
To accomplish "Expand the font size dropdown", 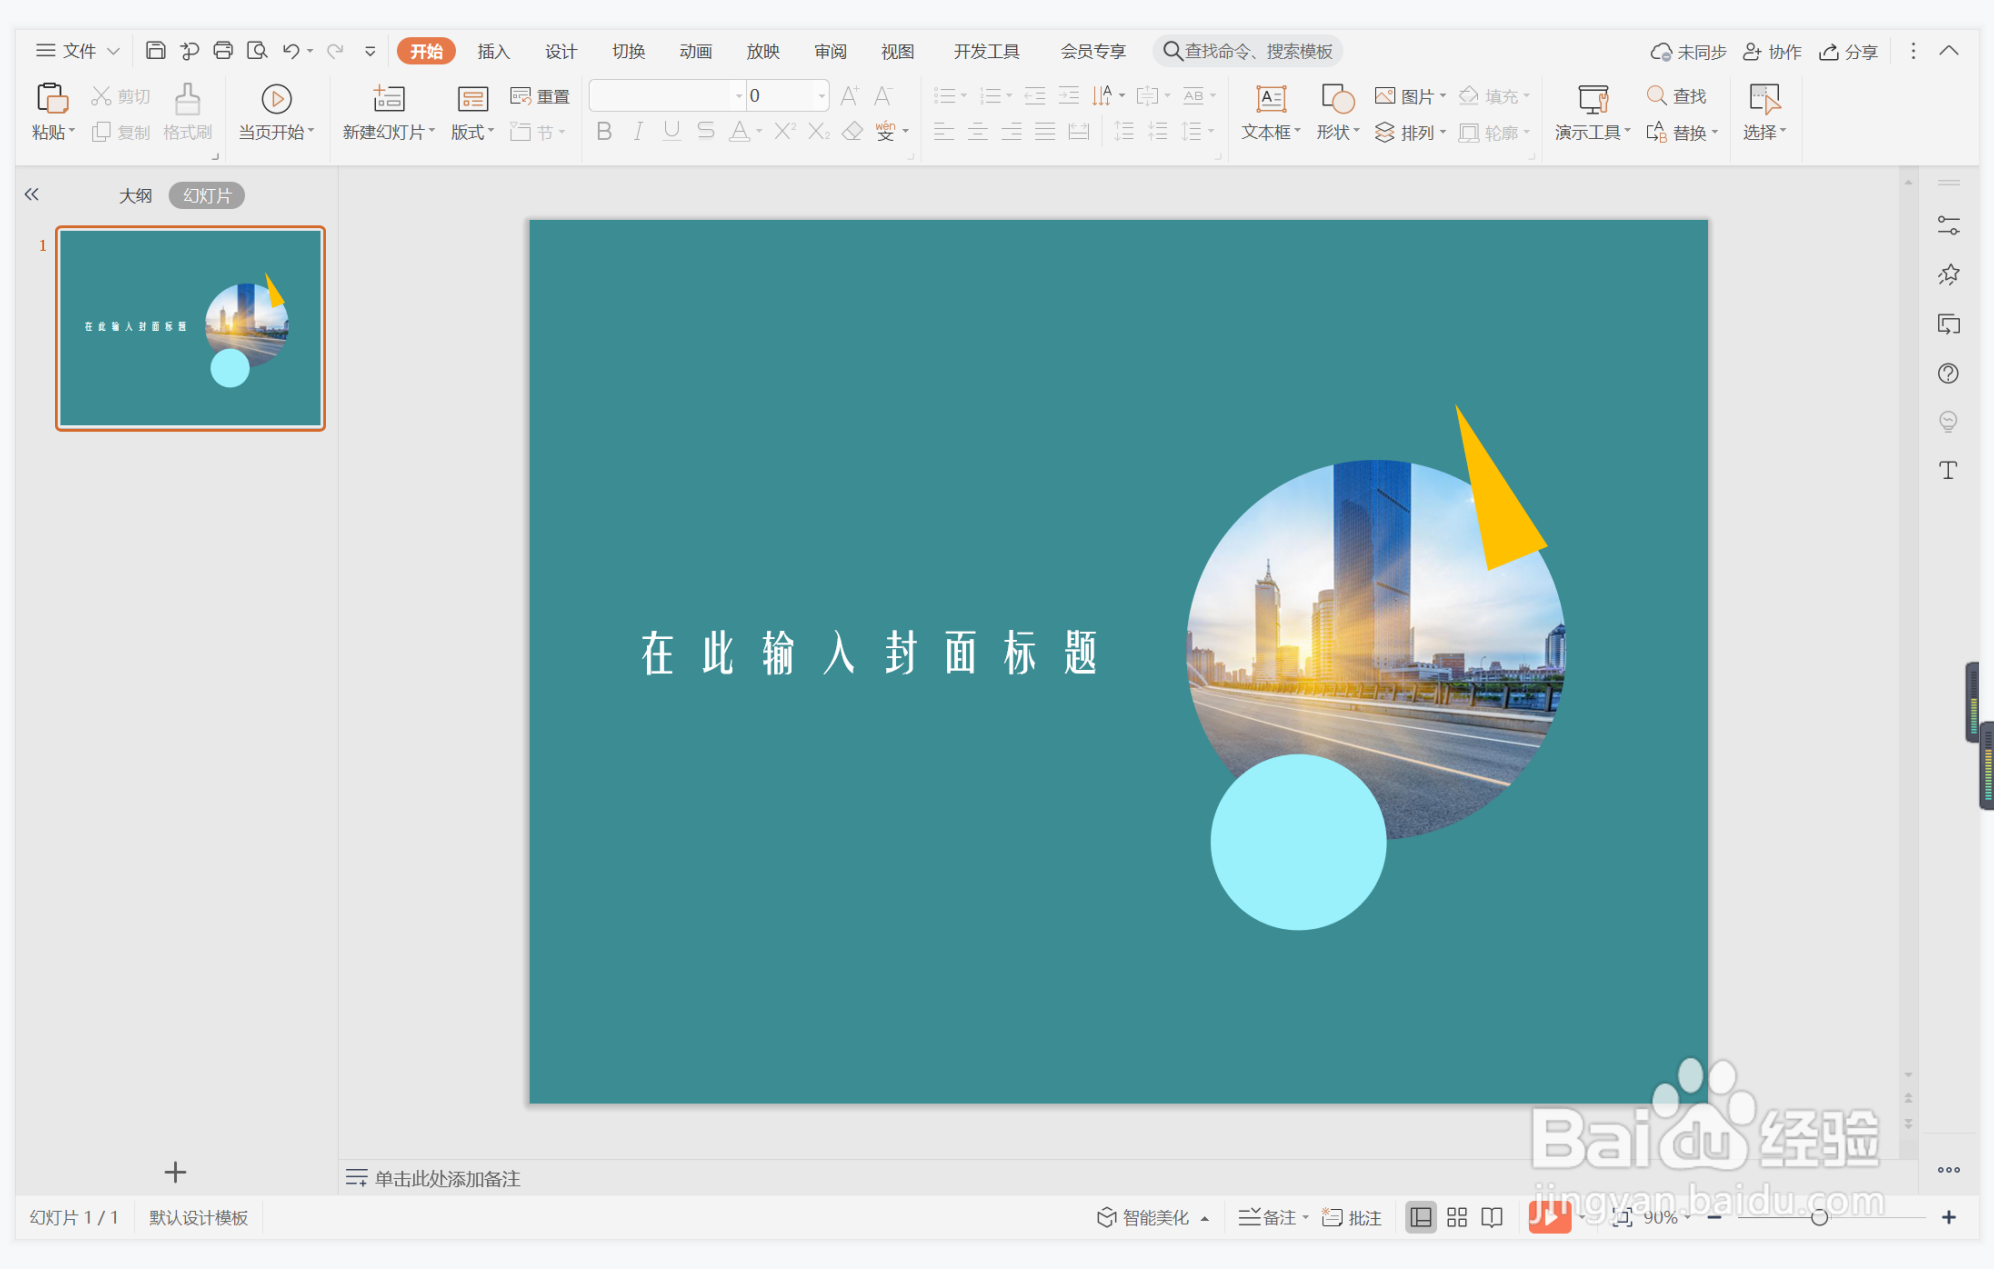I will (822, 96).
